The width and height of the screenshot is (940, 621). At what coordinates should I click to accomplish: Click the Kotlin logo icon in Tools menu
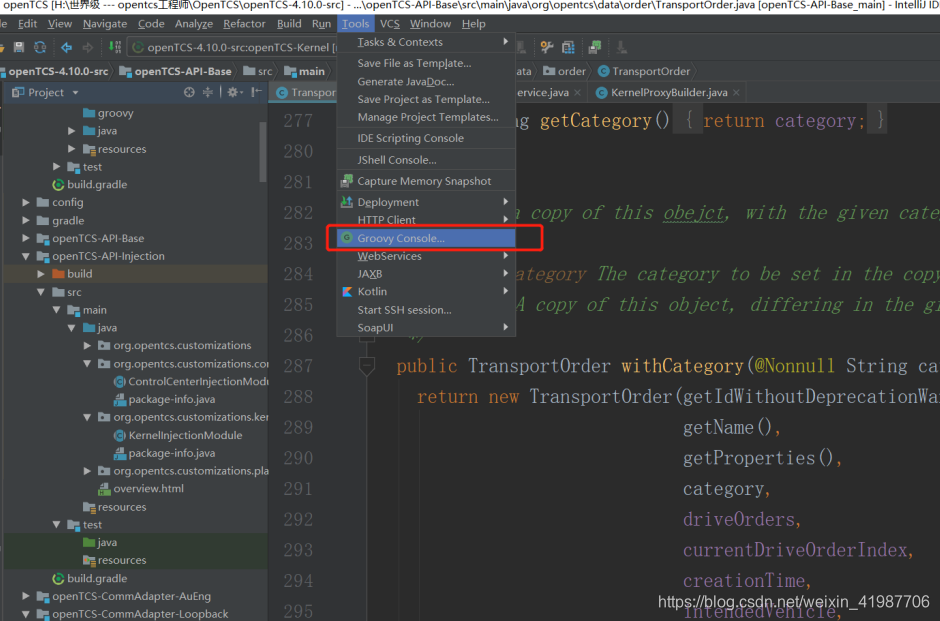tap(347, 292)
